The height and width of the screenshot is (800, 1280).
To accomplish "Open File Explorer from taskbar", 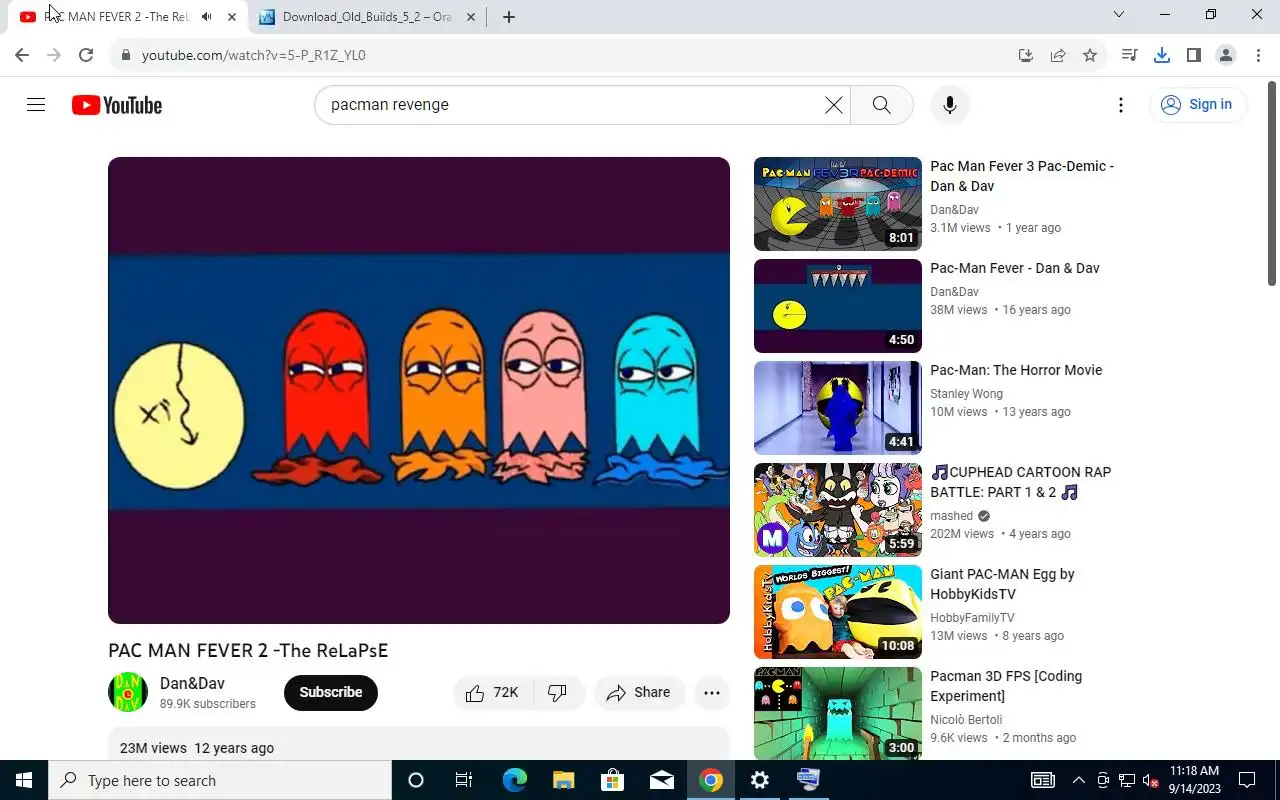I will 563,780.
